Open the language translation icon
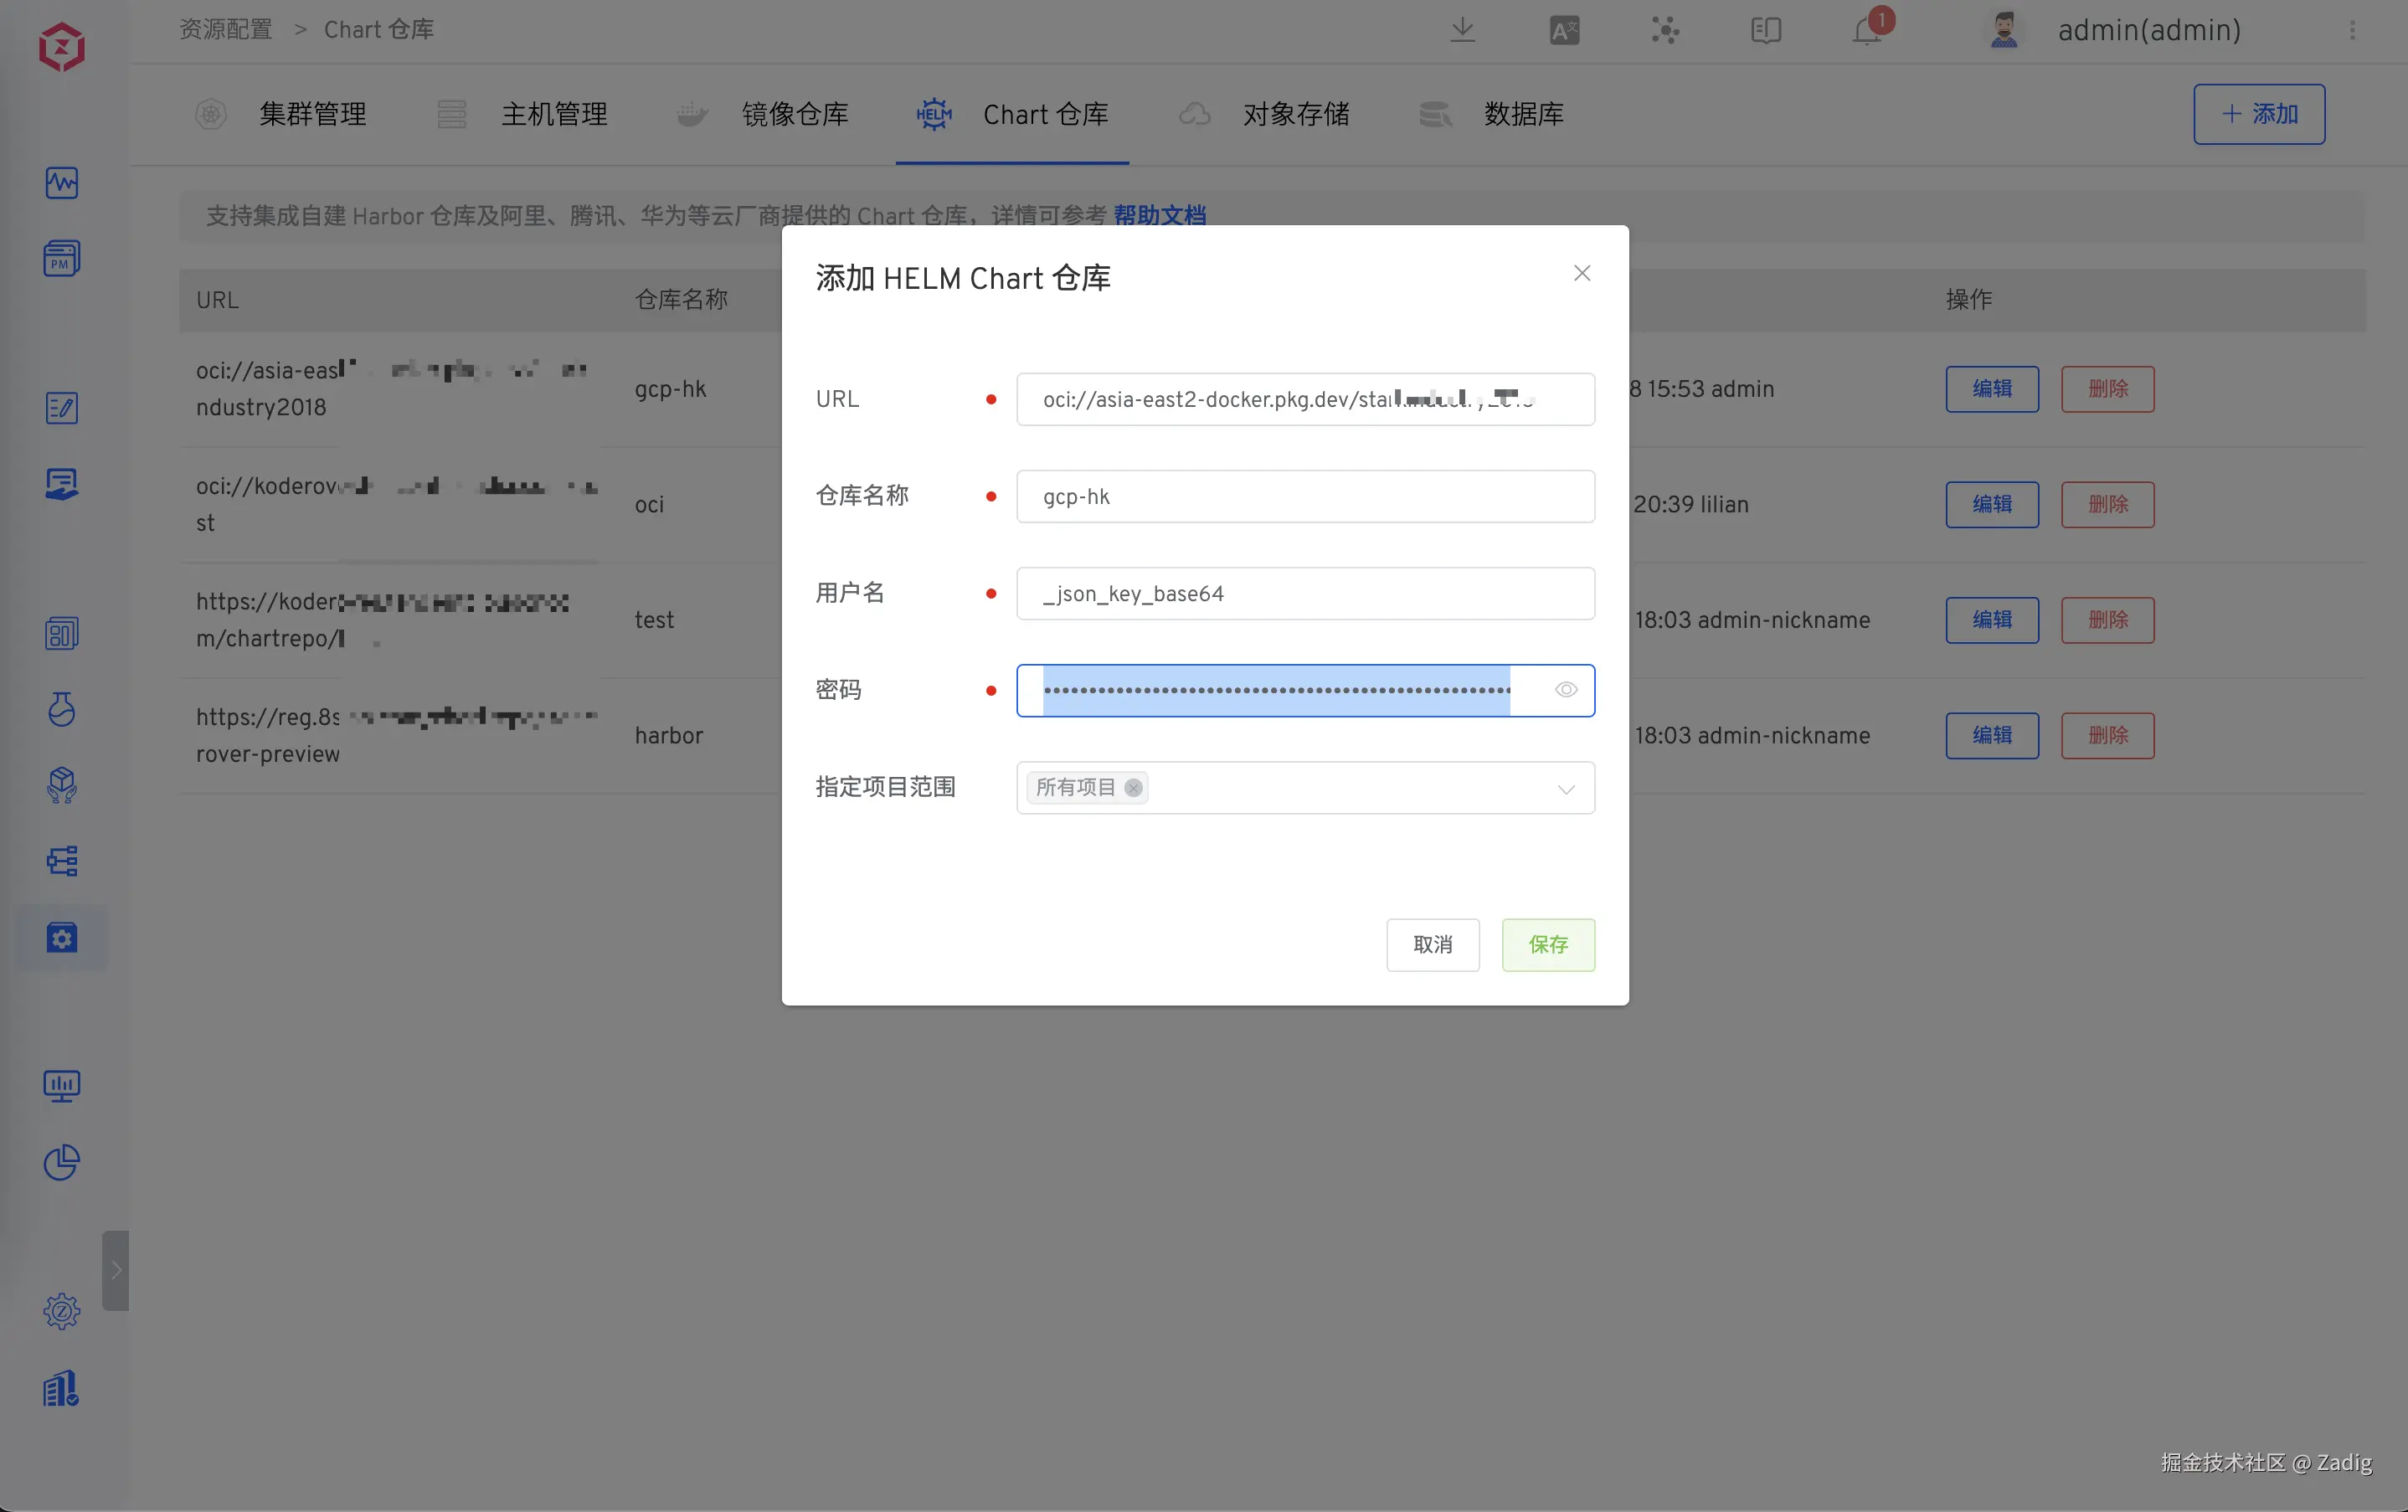Viewport: 2408px width, 1512px height. coord(1564,31)
